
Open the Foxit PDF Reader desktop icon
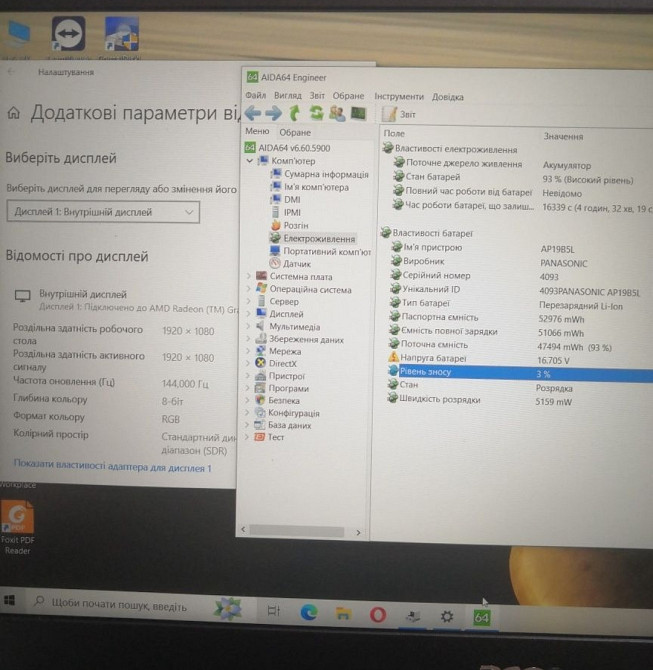pyautogui.click(x=18, y=522)
